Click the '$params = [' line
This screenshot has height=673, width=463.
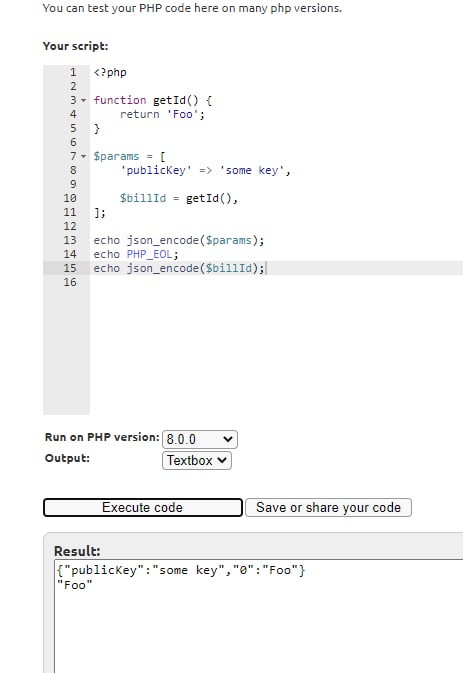[x=130, y=156]
